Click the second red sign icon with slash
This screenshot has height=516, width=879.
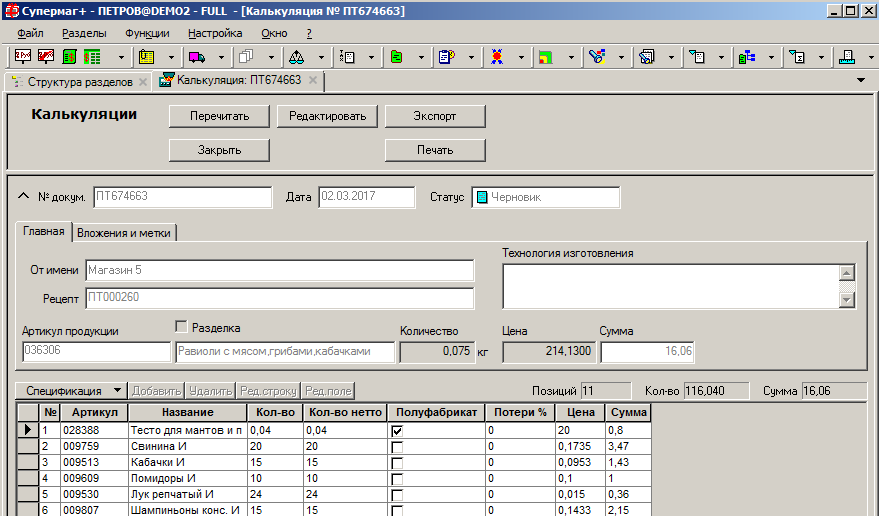pos(46,57)
